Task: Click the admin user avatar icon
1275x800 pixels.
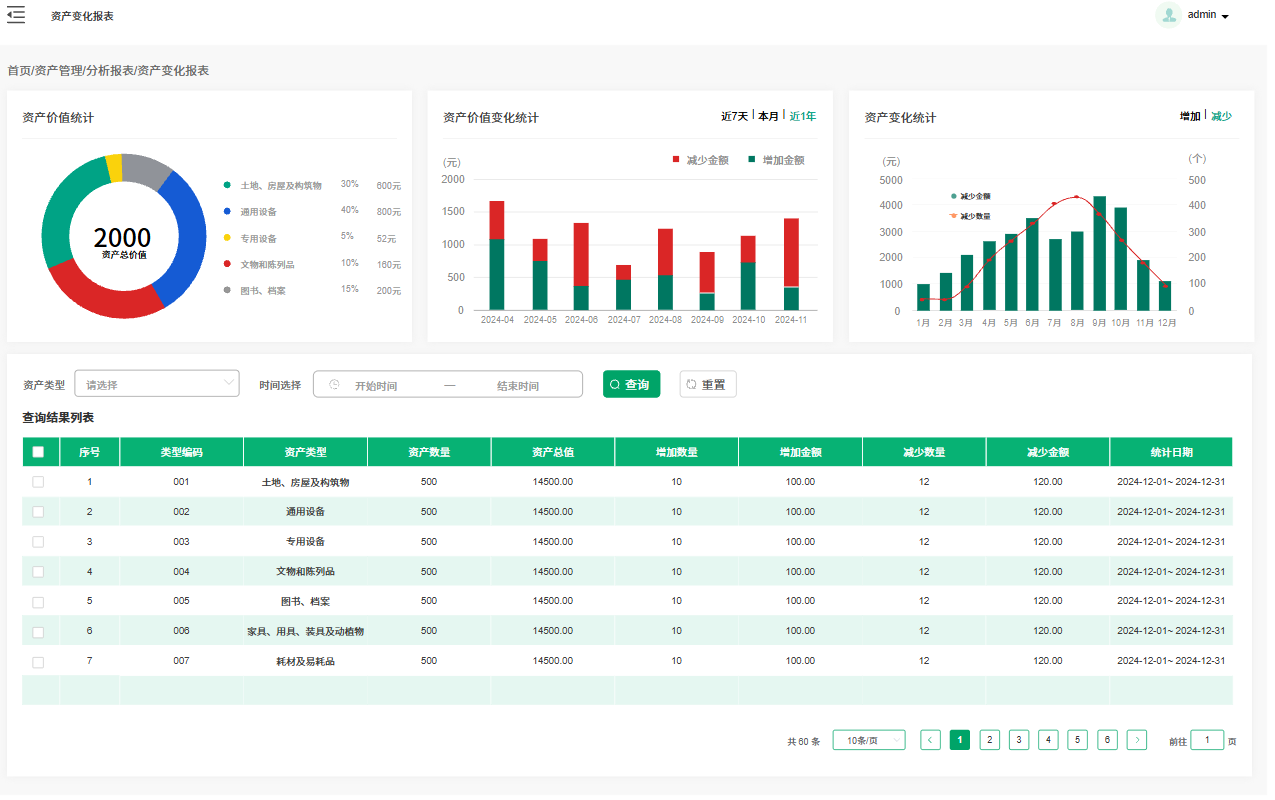Action: (x=1168, y=15)
